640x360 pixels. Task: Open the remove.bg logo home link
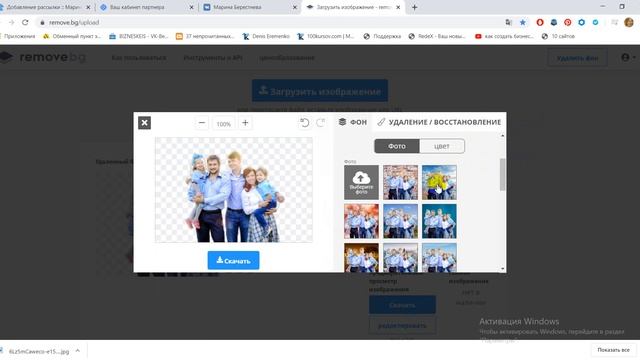click(43, 57)
